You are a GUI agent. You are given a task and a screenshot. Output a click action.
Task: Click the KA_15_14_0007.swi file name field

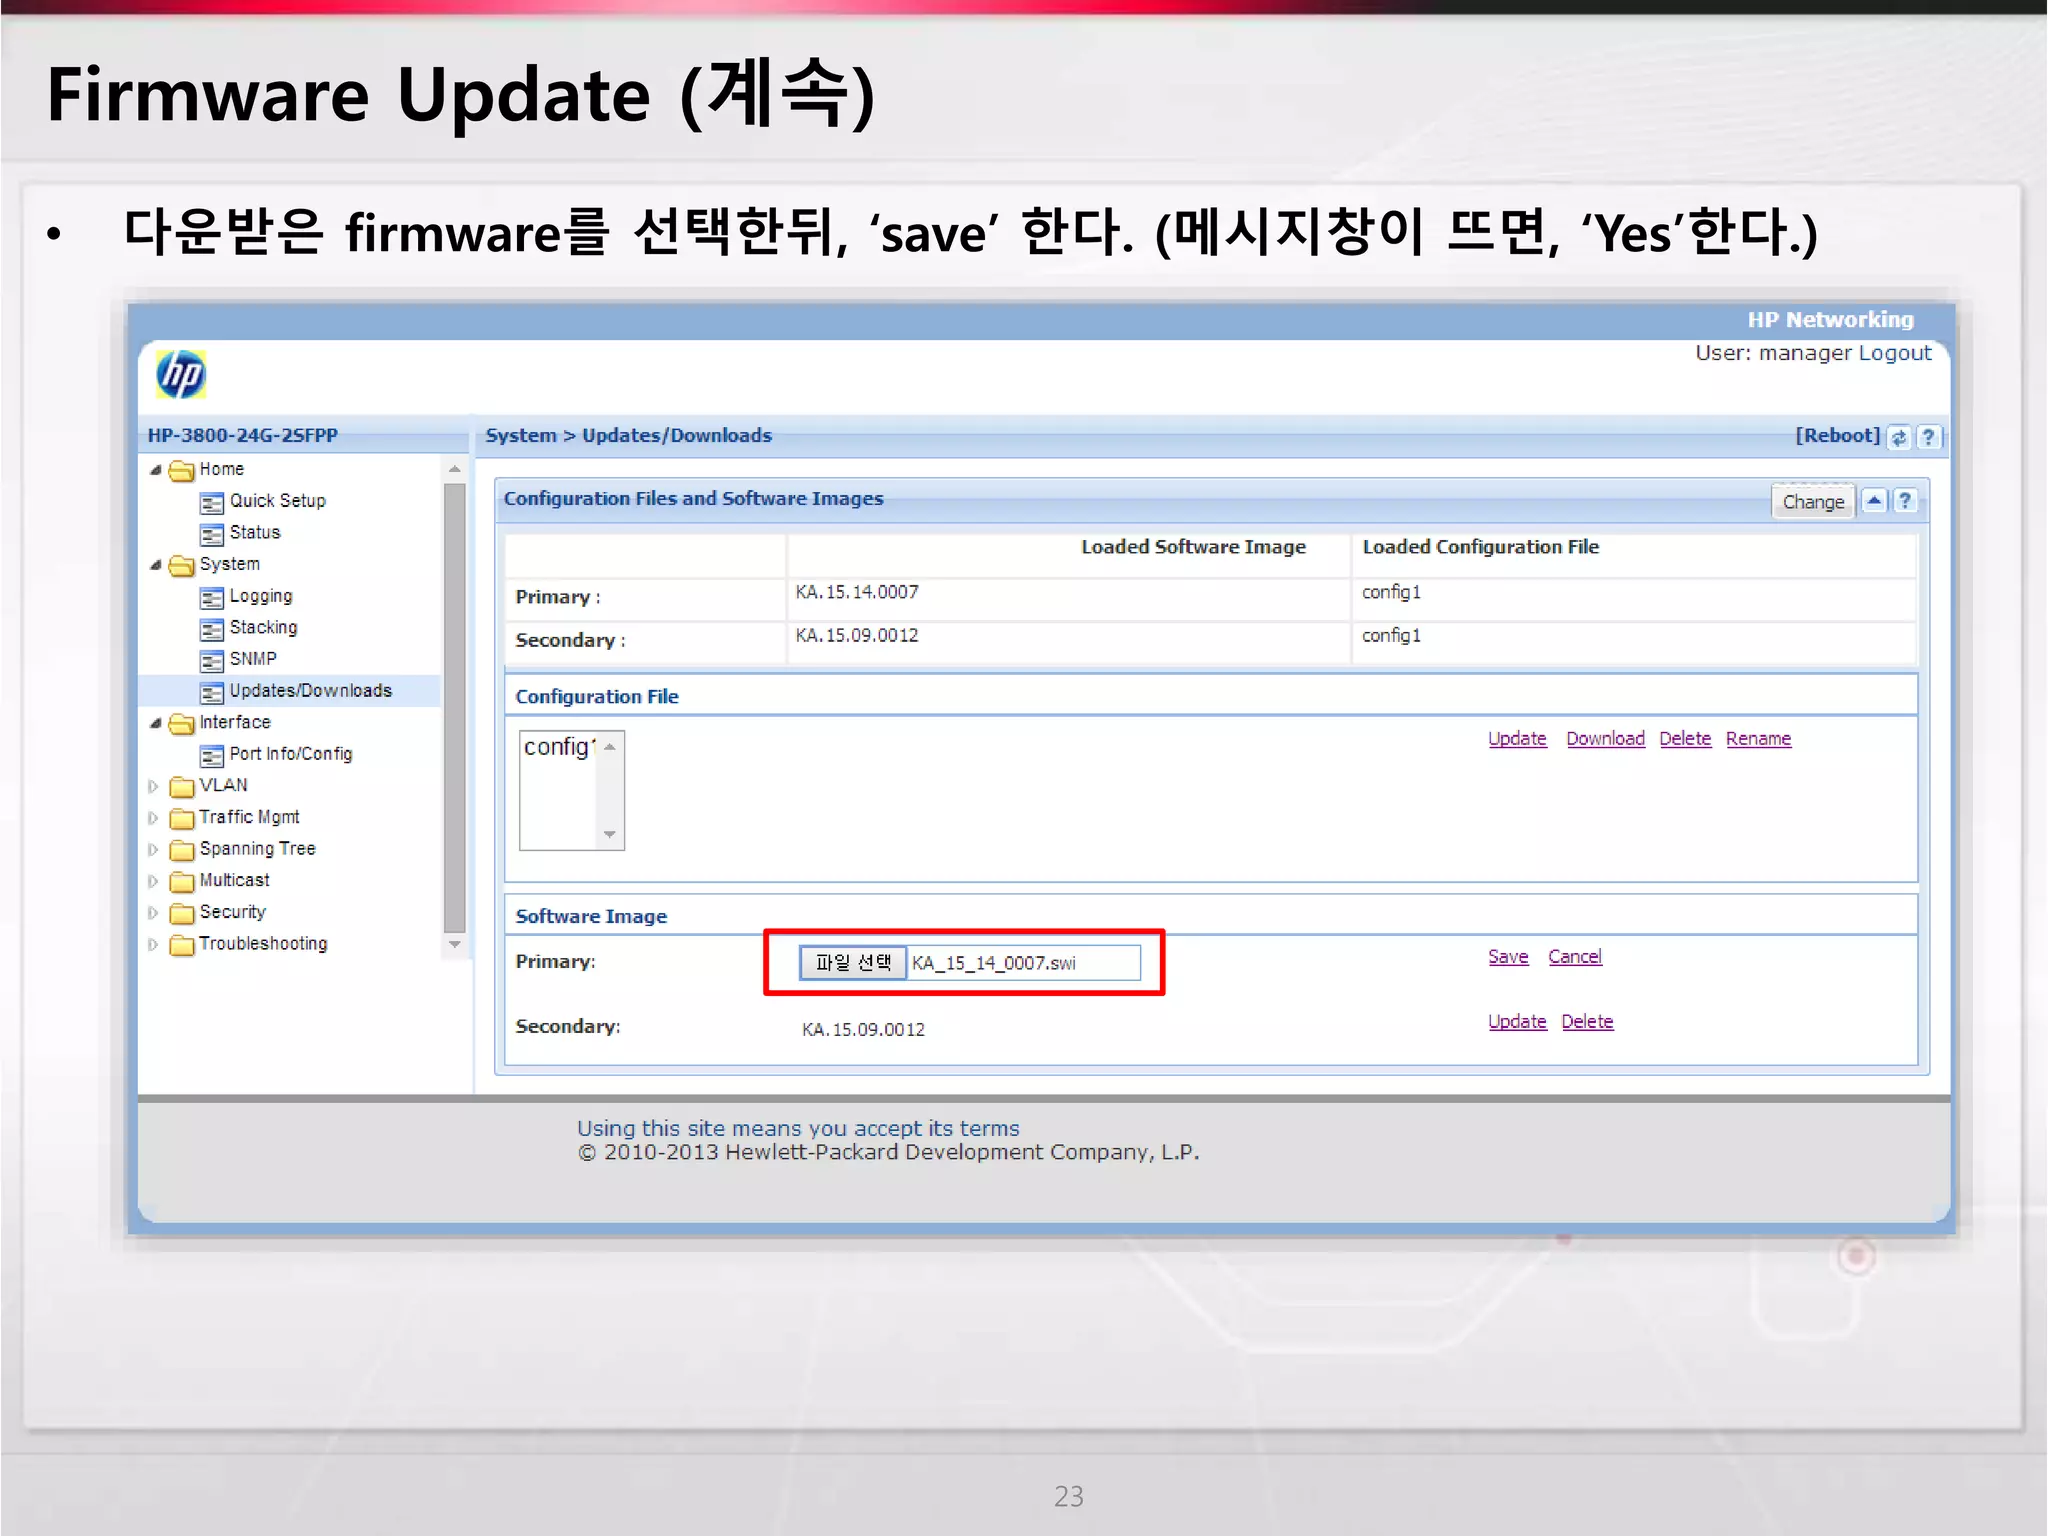1024,963
